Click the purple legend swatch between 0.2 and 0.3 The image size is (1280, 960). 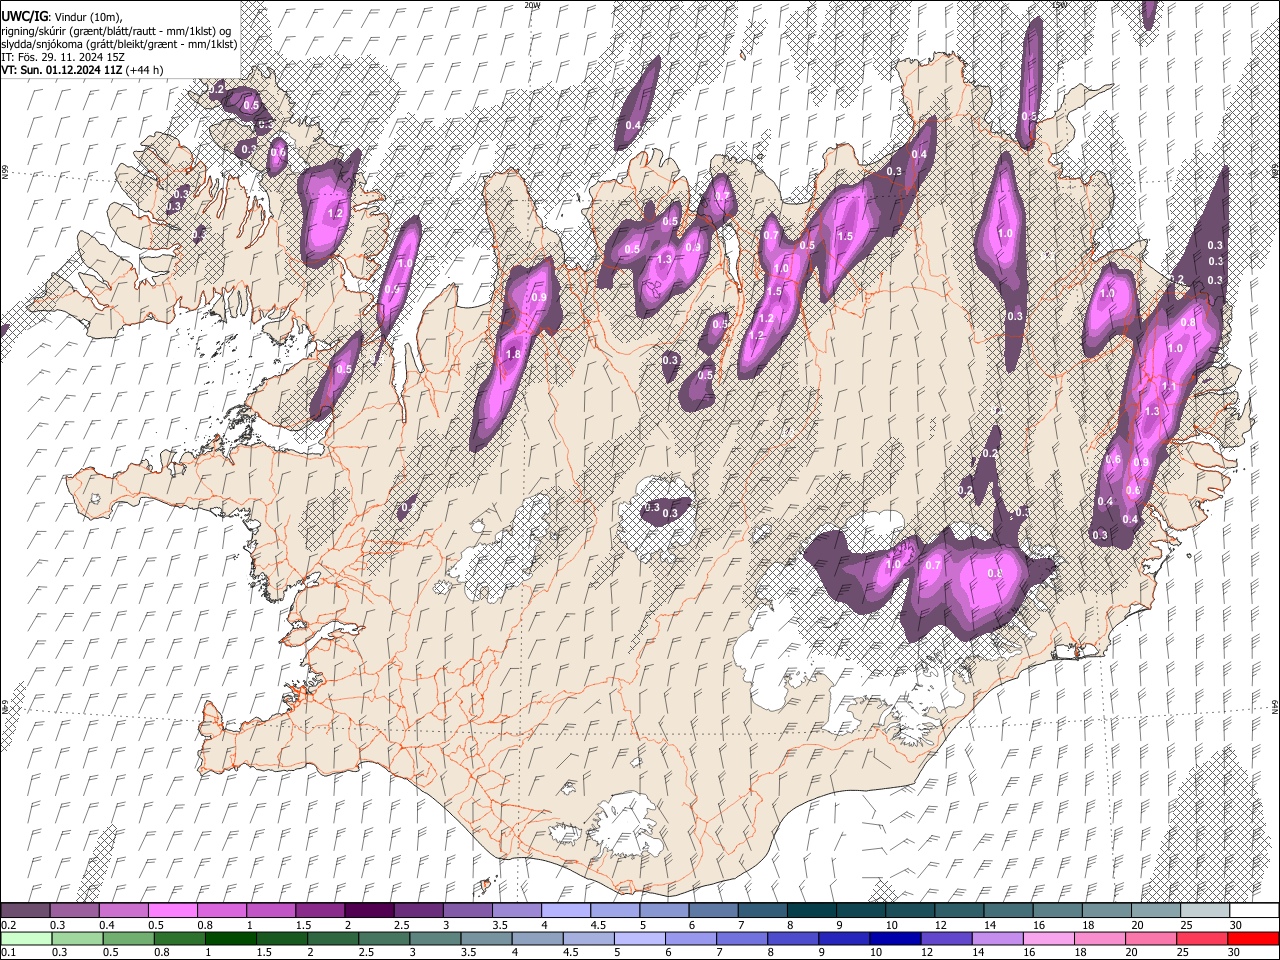click(25, 910)
